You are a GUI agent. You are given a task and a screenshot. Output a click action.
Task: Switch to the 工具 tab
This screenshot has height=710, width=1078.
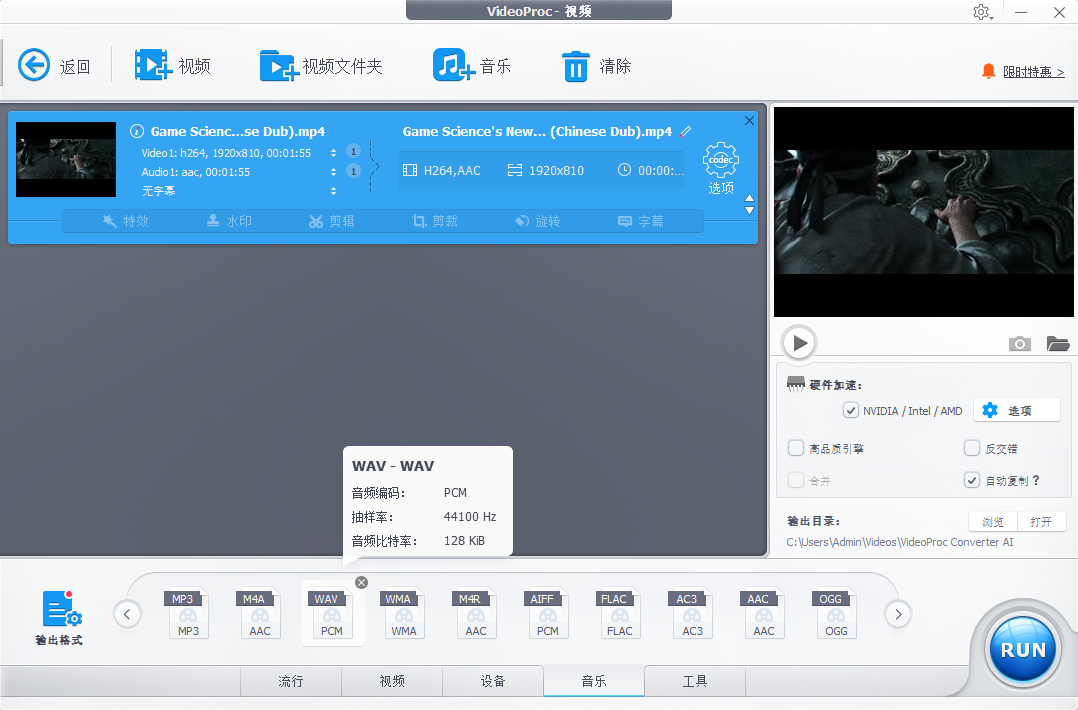[x=694, y=681]
